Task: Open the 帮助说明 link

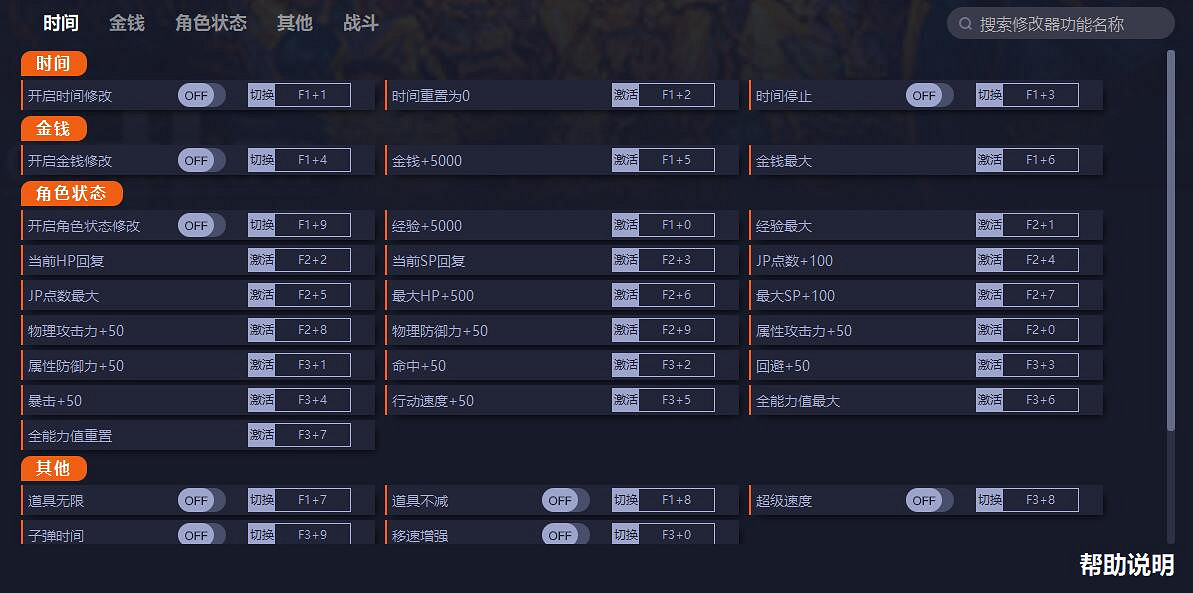Action: (x=1126, y=565)
